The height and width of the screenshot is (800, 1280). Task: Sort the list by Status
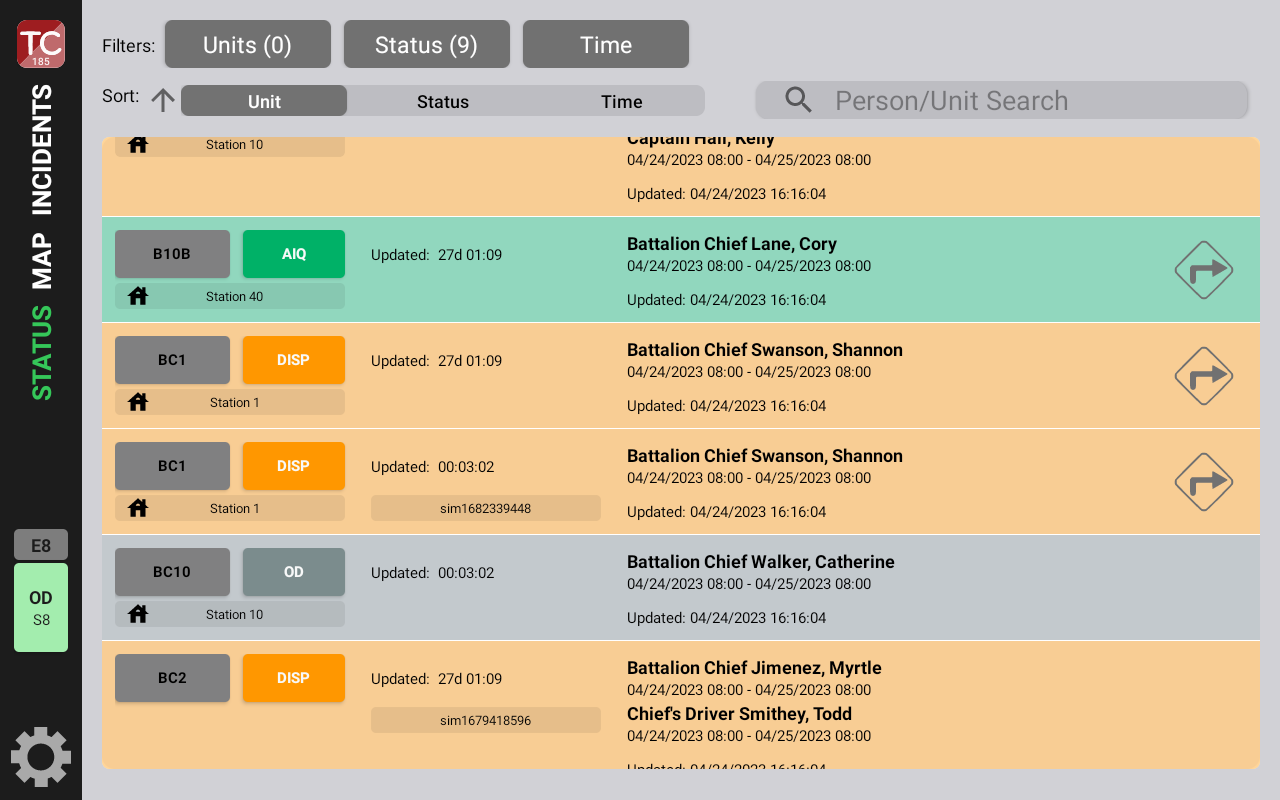coord(443,101)
